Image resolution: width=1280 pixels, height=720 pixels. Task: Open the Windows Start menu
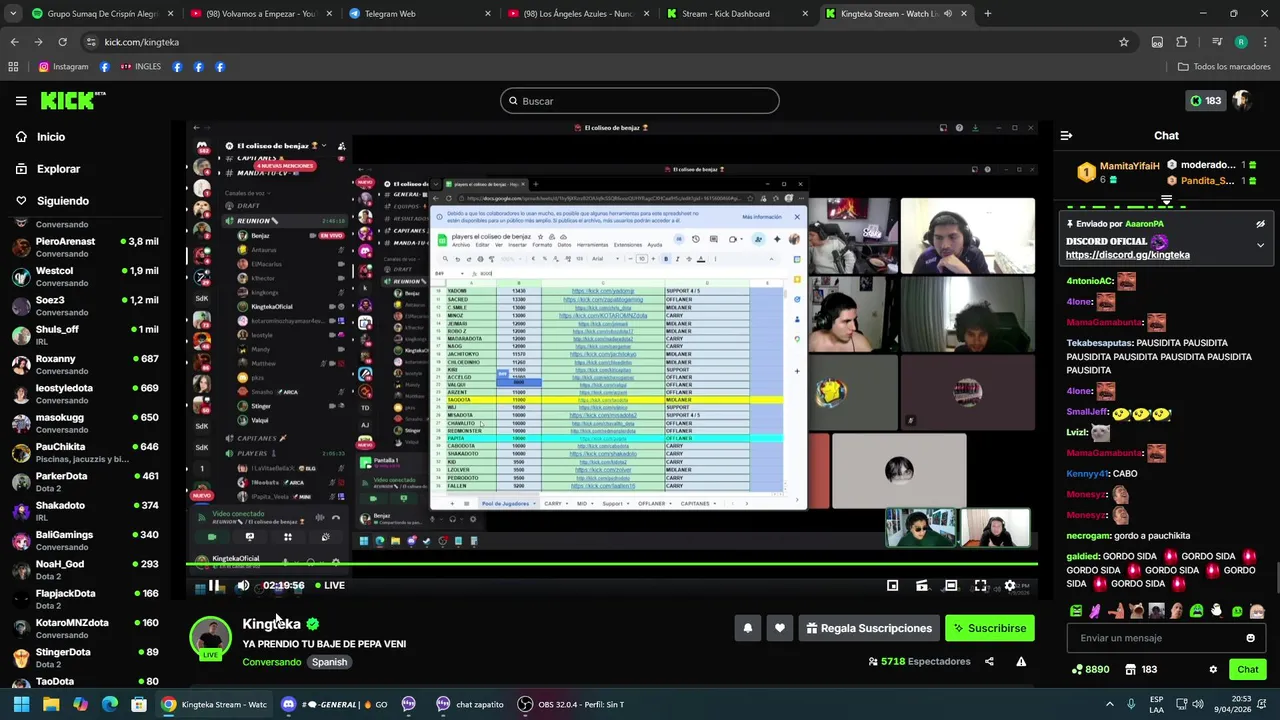click(x=21, y=704)
